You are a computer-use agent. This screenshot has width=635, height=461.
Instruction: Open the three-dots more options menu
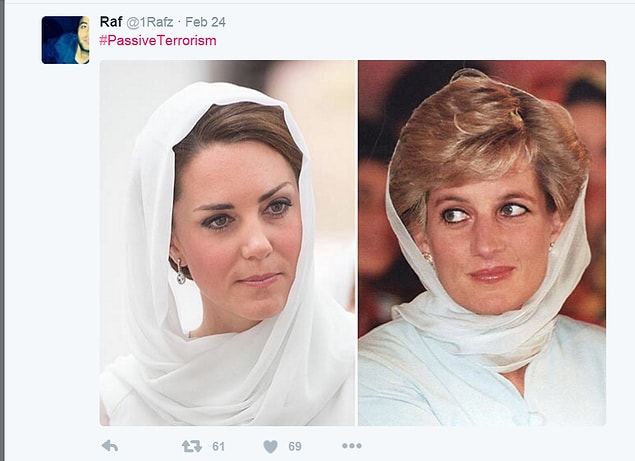(x=352, y=446)
